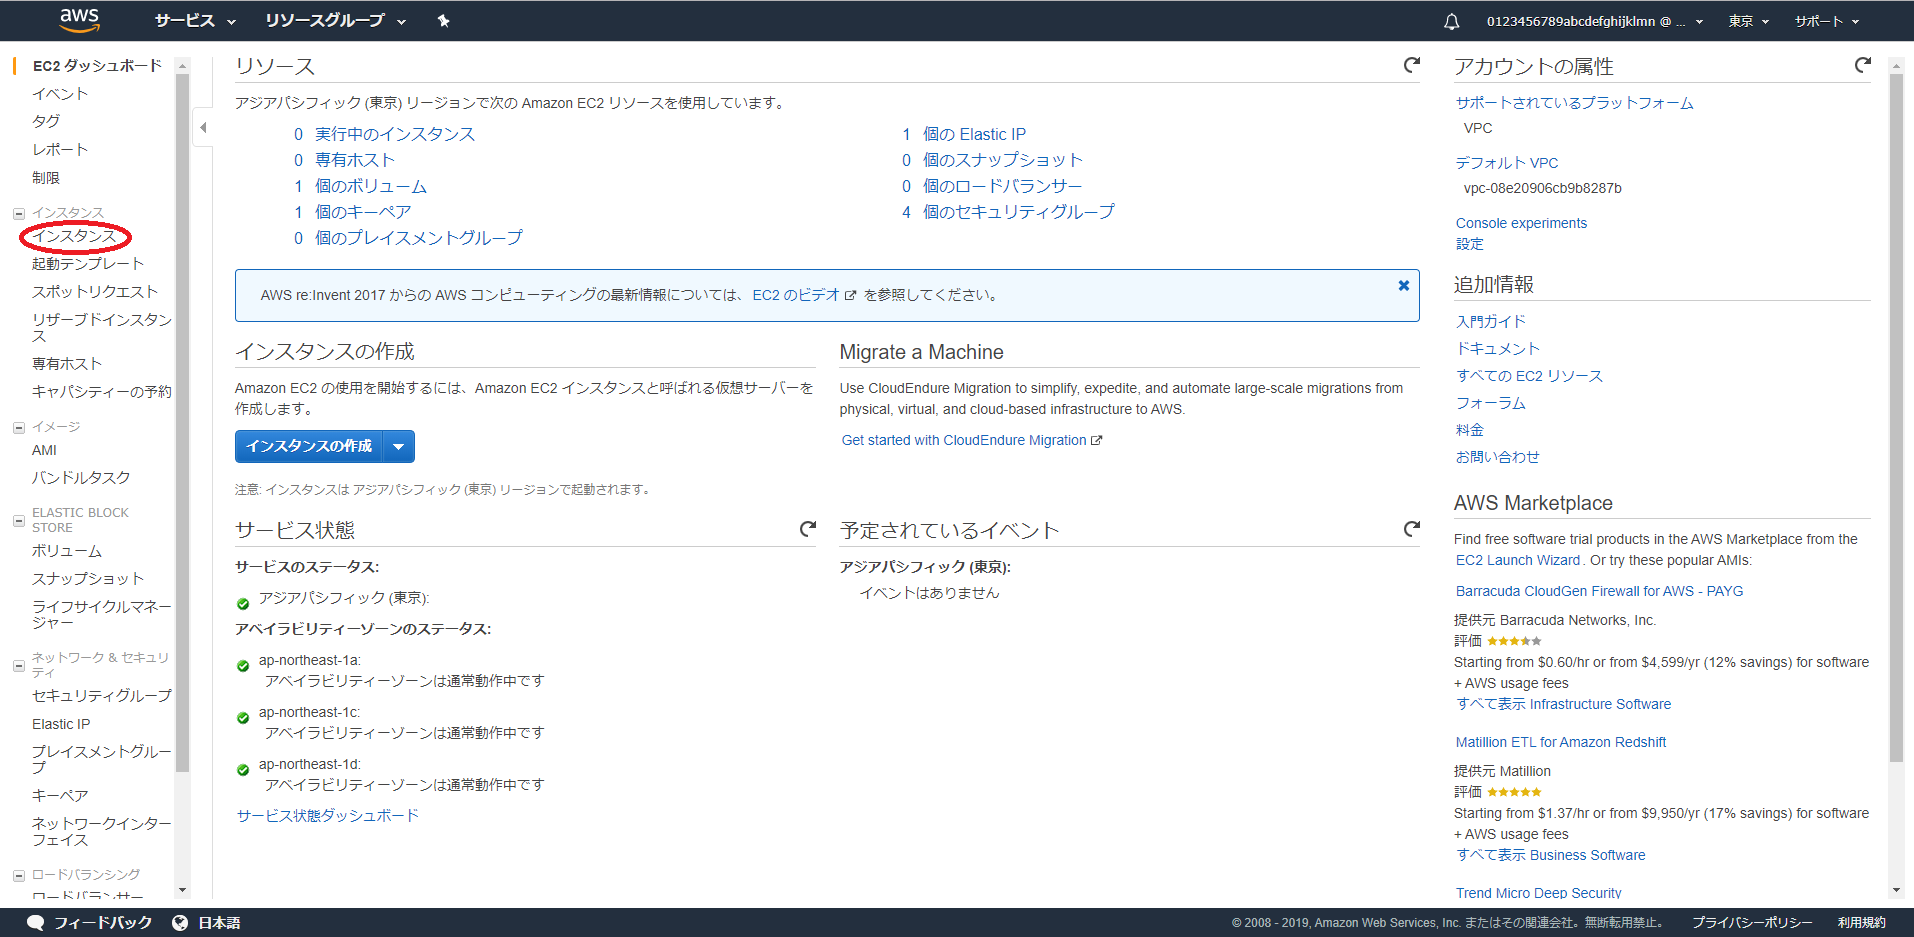Collapse the インスタンス sidebar group
Viewport: 1914px width, 937px height.
(x=18, y=213)
